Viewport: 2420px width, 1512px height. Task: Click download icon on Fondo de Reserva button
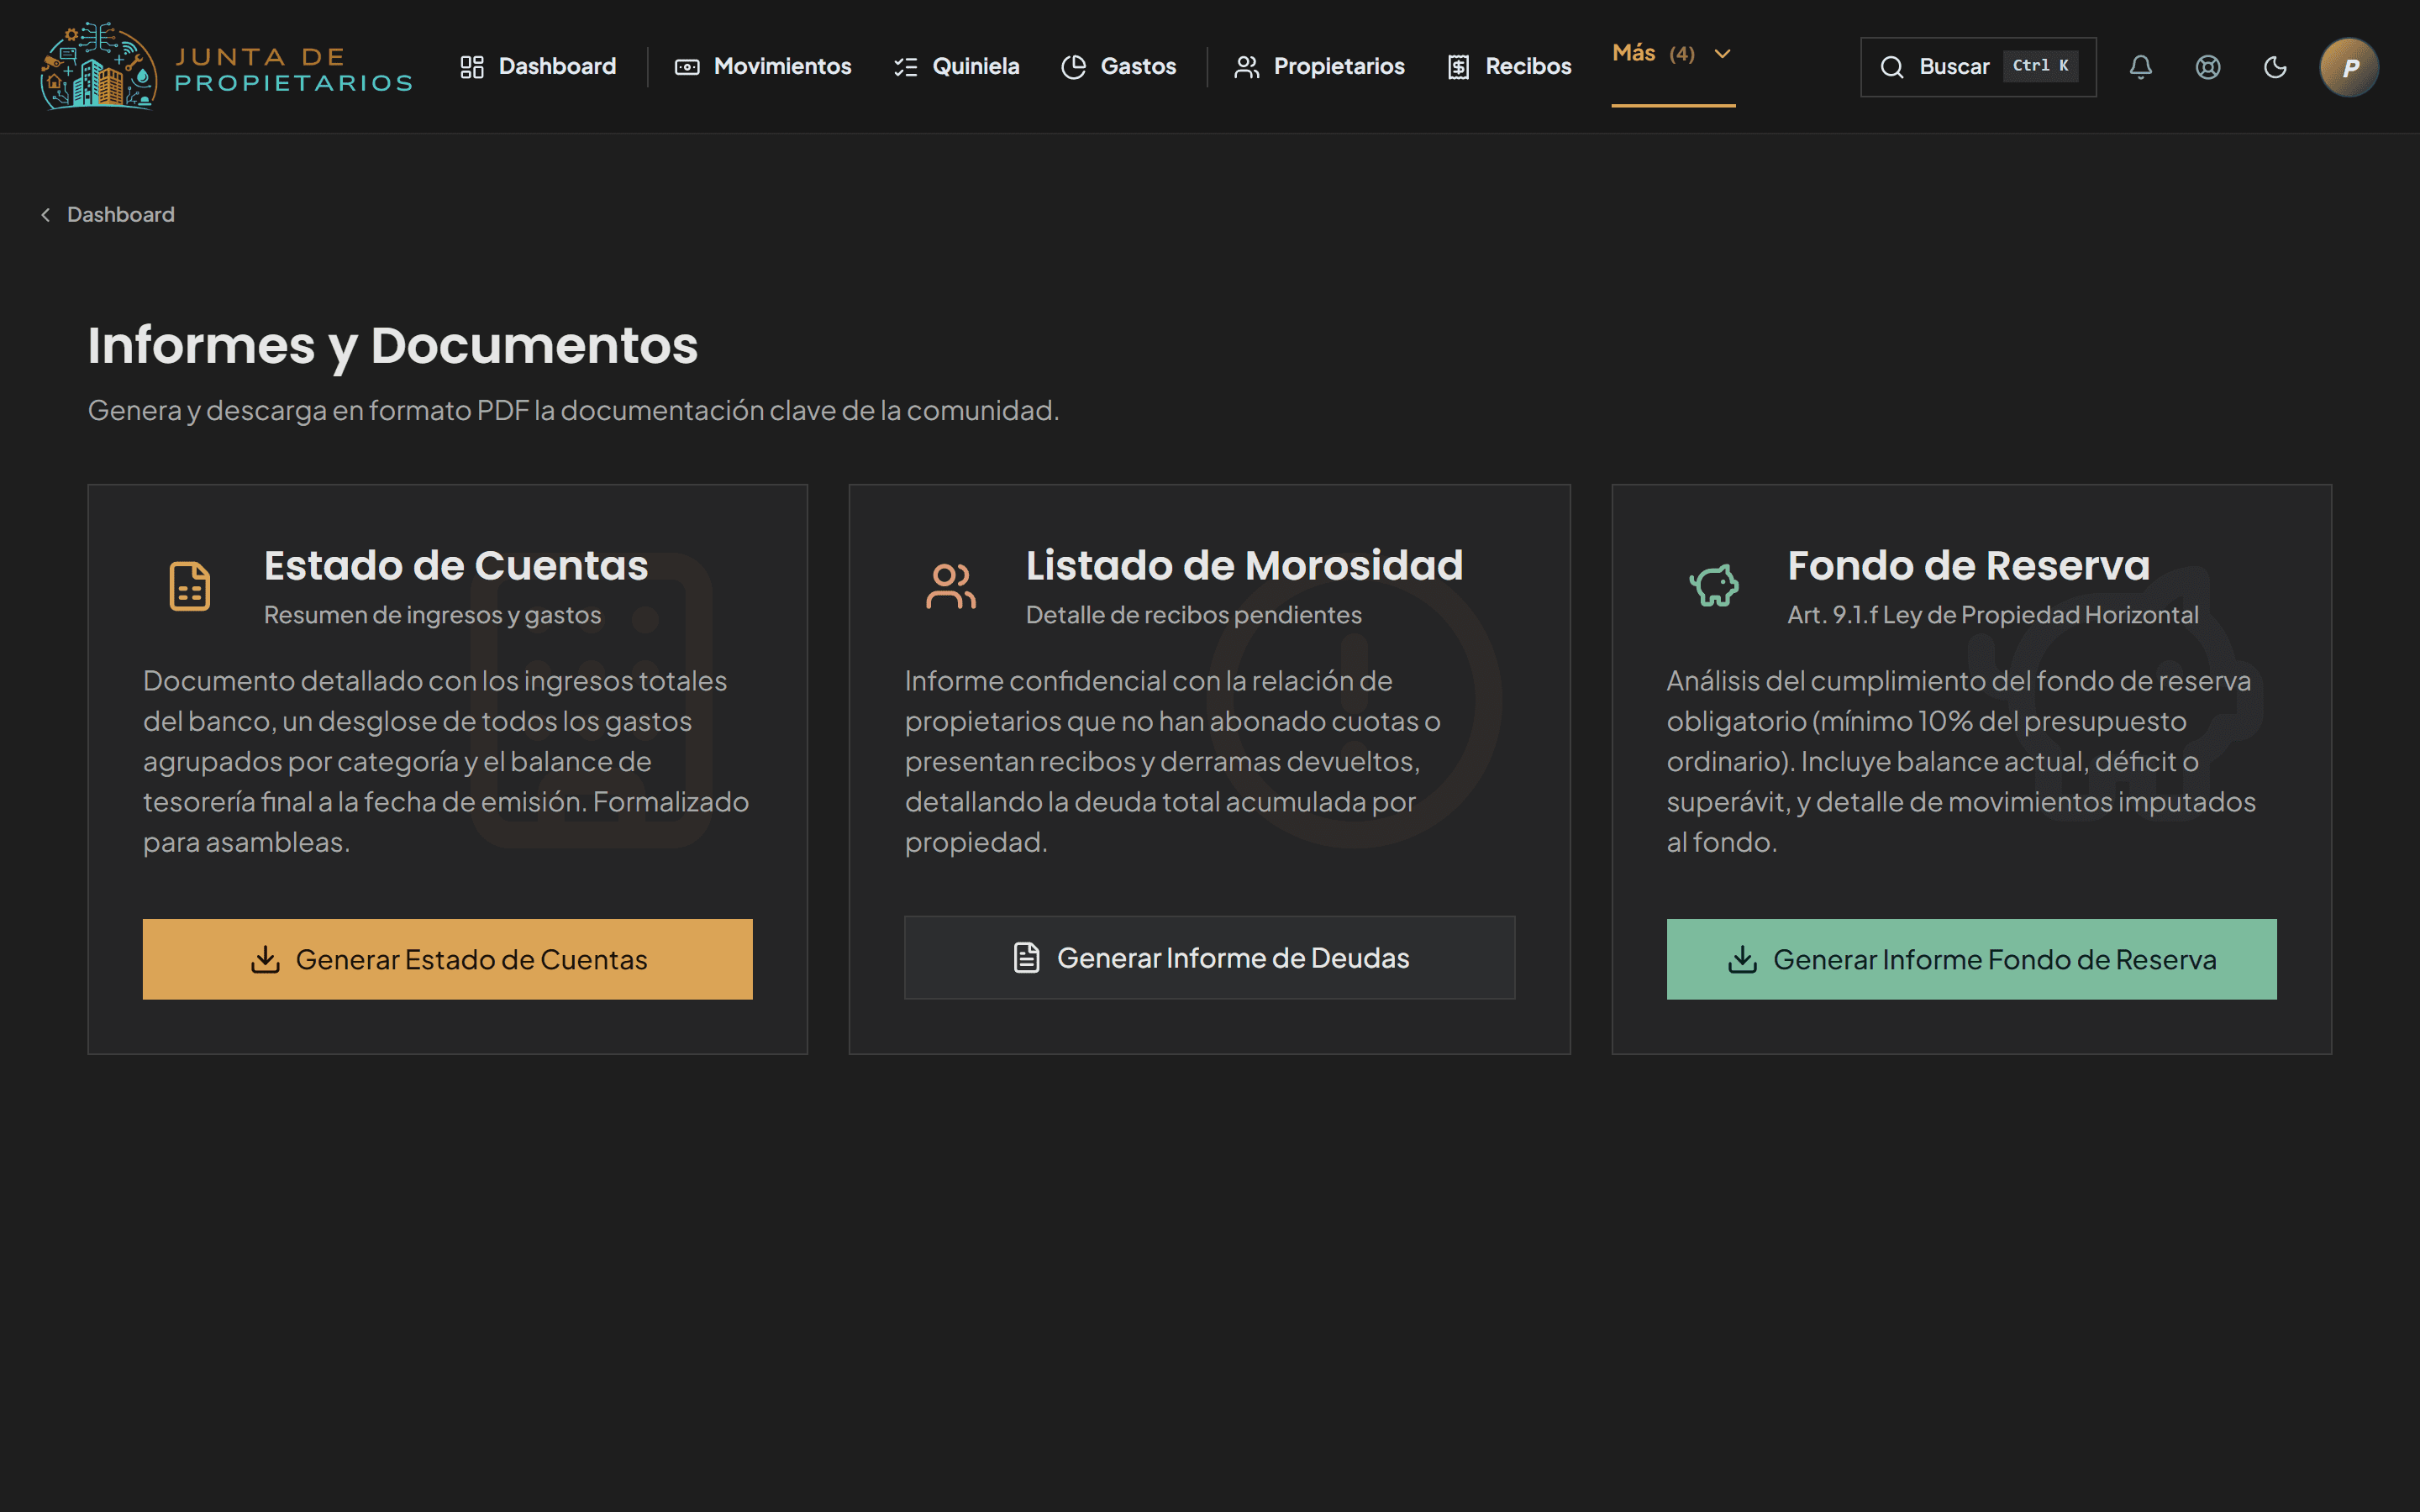(x=1742, y=959)
